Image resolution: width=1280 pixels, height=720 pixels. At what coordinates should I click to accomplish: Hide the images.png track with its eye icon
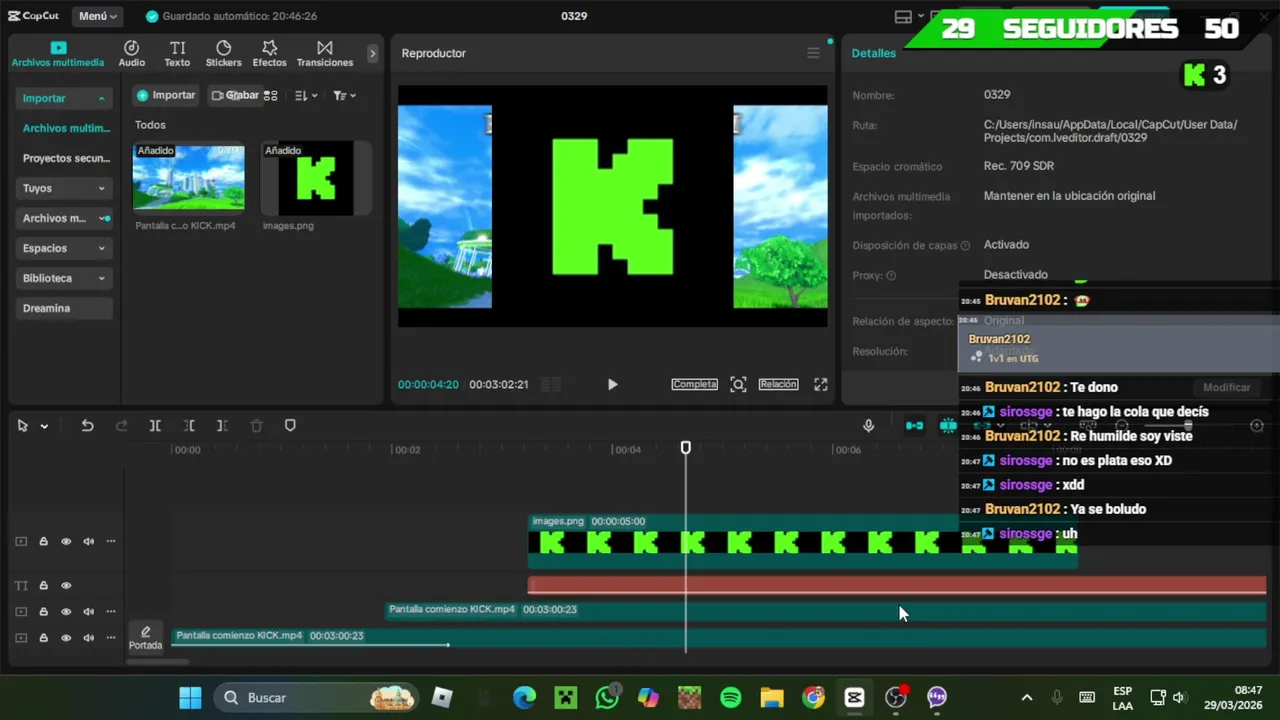pos(66,542)
